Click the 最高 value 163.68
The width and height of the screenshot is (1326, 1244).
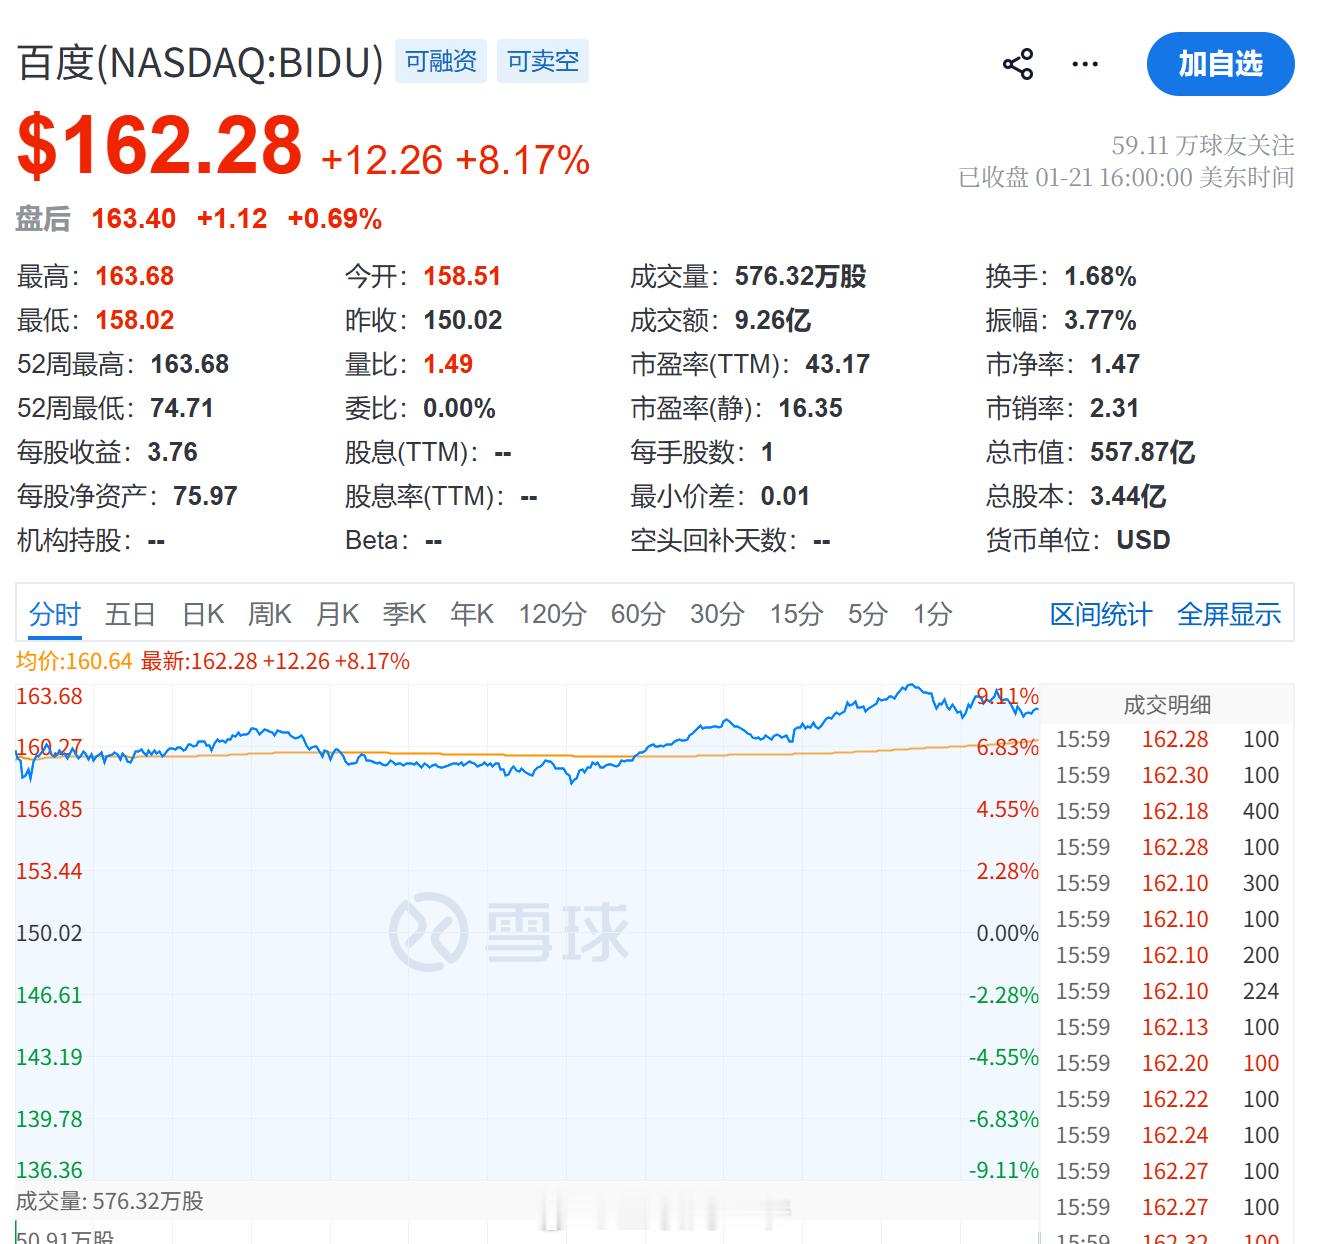point(135,277)
